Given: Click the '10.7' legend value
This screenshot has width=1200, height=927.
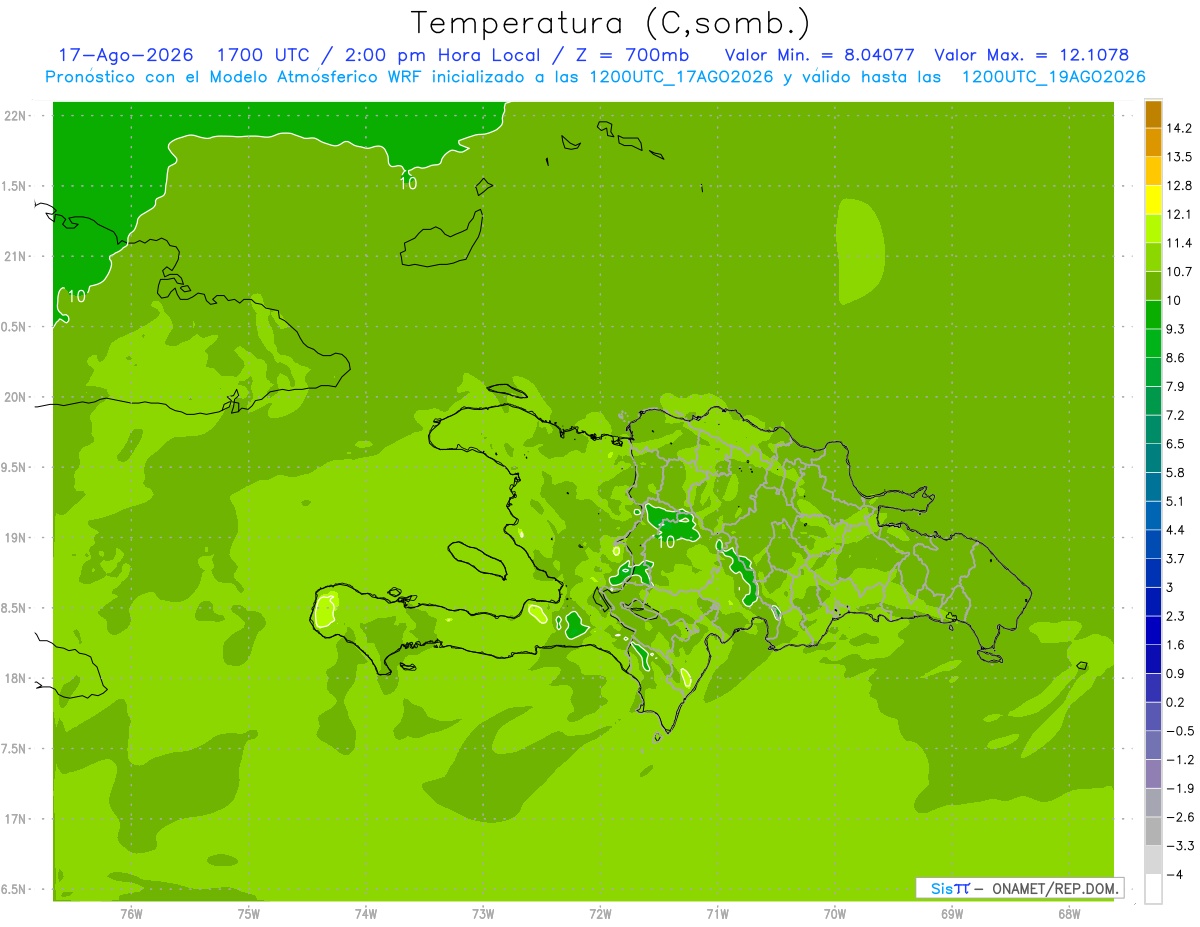Looking at the screenshot, I should [1179, 272].
